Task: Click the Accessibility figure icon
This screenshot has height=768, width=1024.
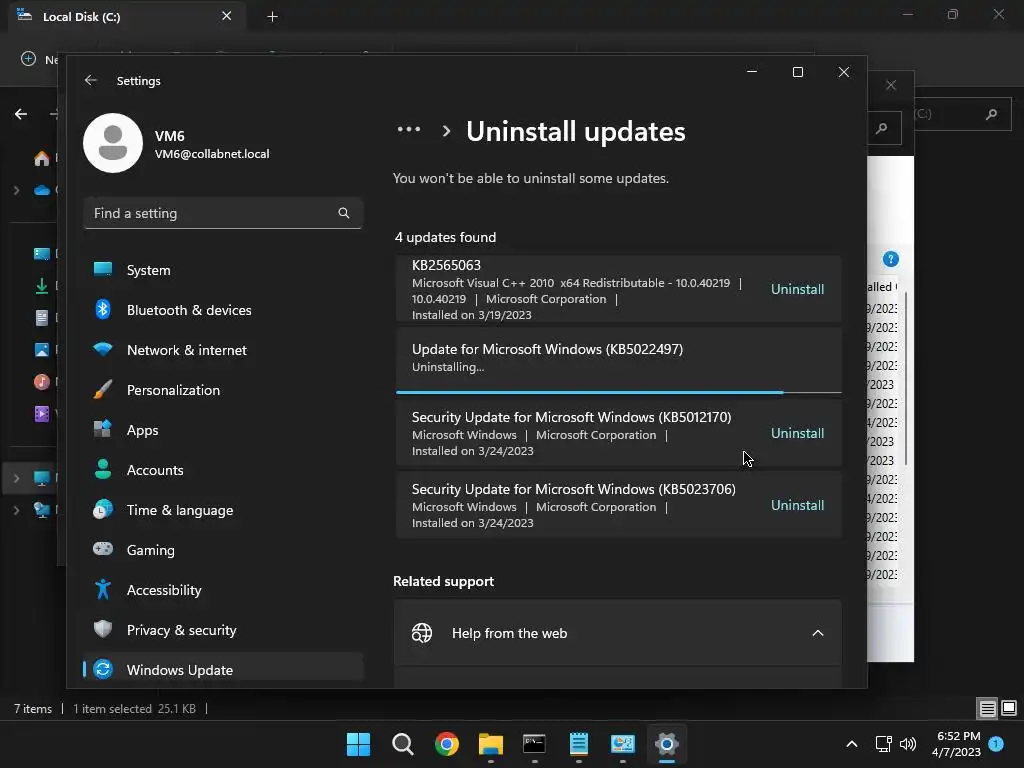Action: coord(103,589)
